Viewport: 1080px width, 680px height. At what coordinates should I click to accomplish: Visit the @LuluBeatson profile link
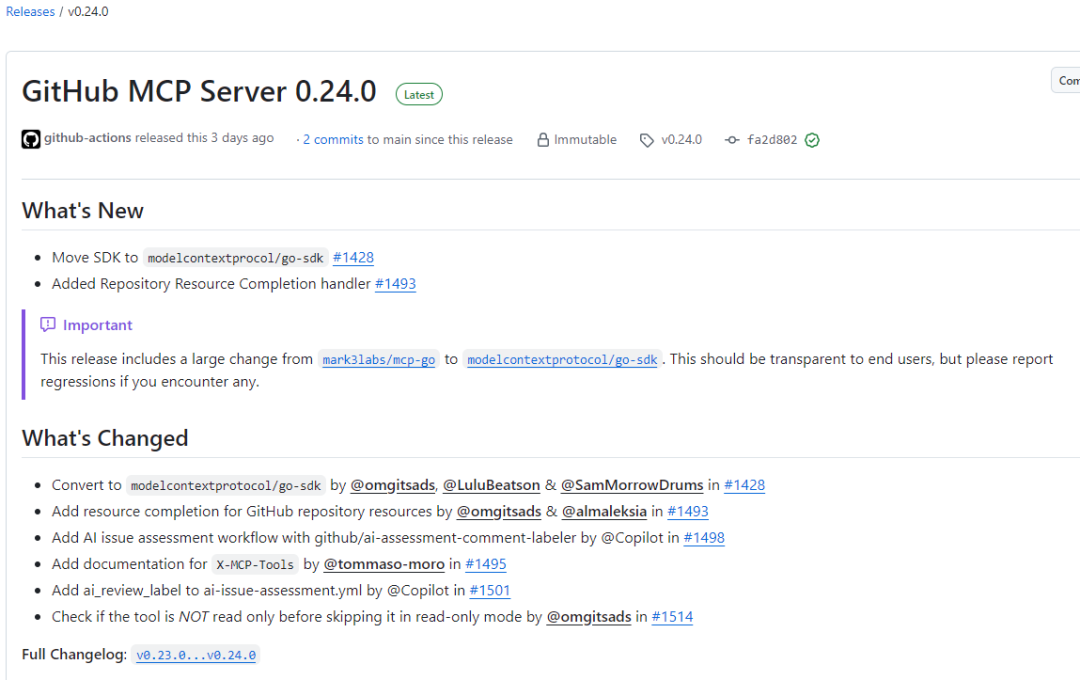point(491,485)
